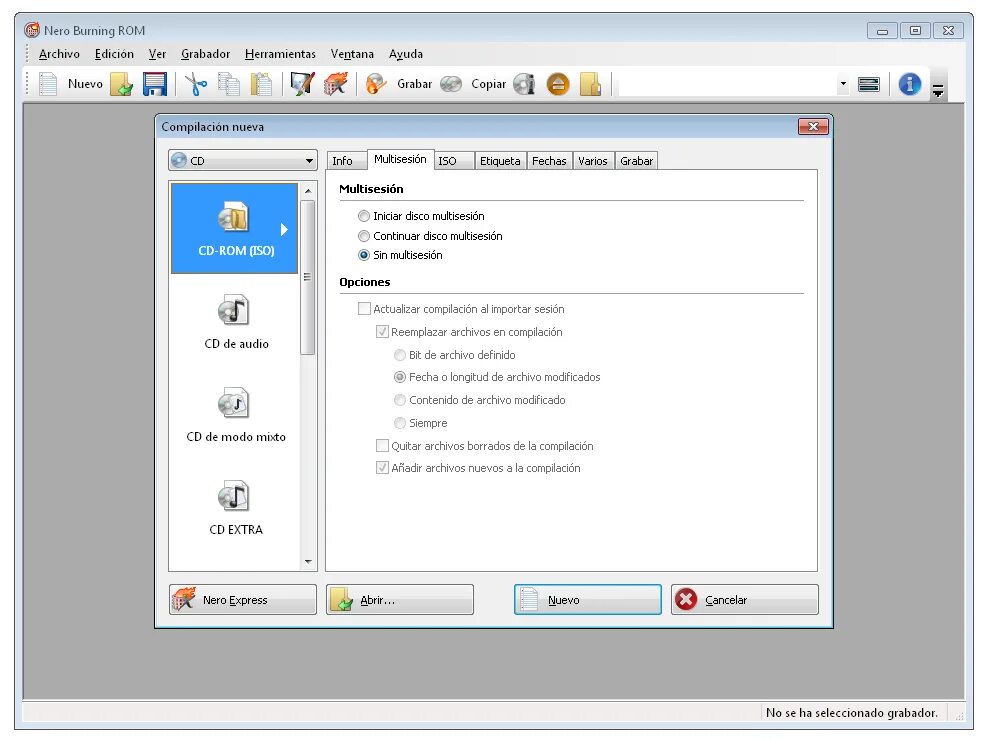Screen dimensions: 986x740
Task: Click the Nero Express button
Action: [x=243, y=600]
